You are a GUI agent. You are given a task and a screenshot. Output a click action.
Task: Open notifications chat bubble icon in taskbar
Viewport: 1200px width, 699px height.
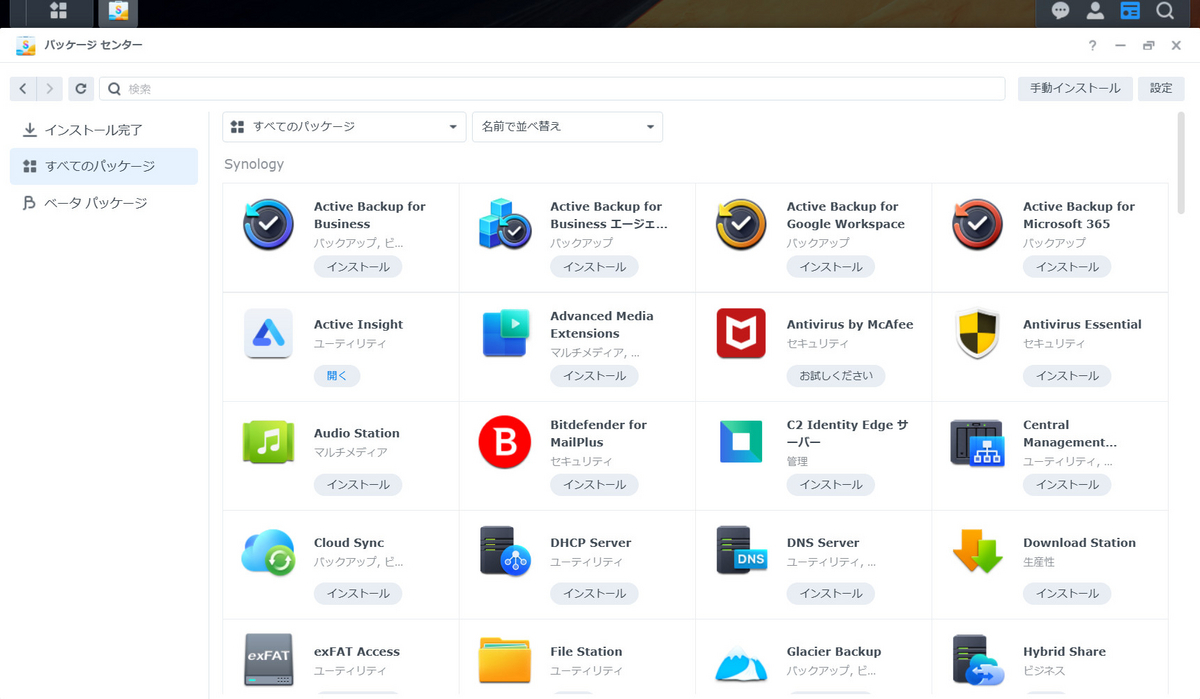(x=1060, y=12)
